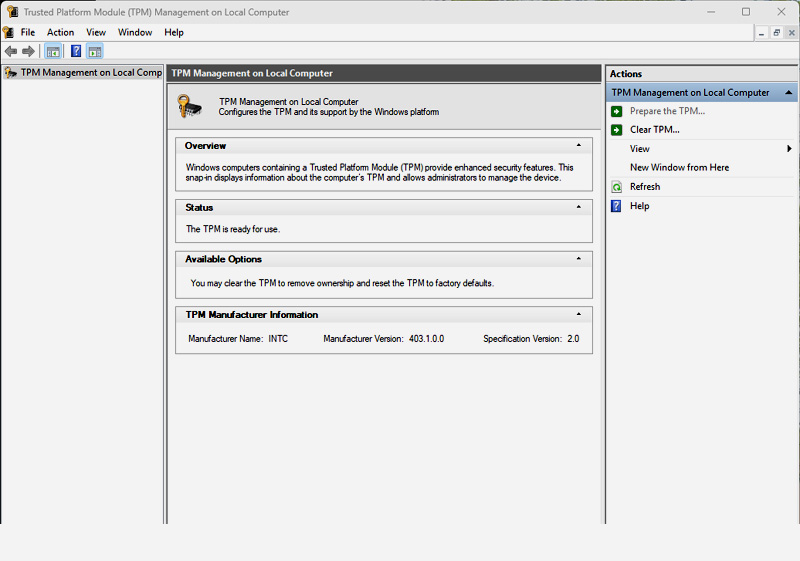Toggle the Show/Hide Action Pane toolbar icon
The image size is (800, 561).
tap(95, 51)
